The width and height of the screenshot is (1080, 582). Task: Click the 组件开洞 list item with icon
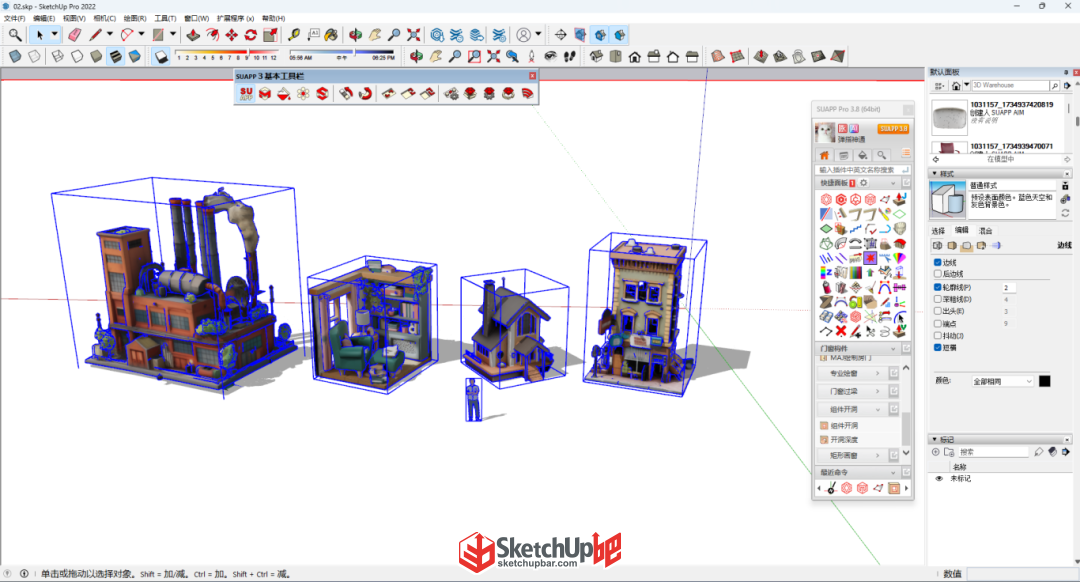click(839, 426)
